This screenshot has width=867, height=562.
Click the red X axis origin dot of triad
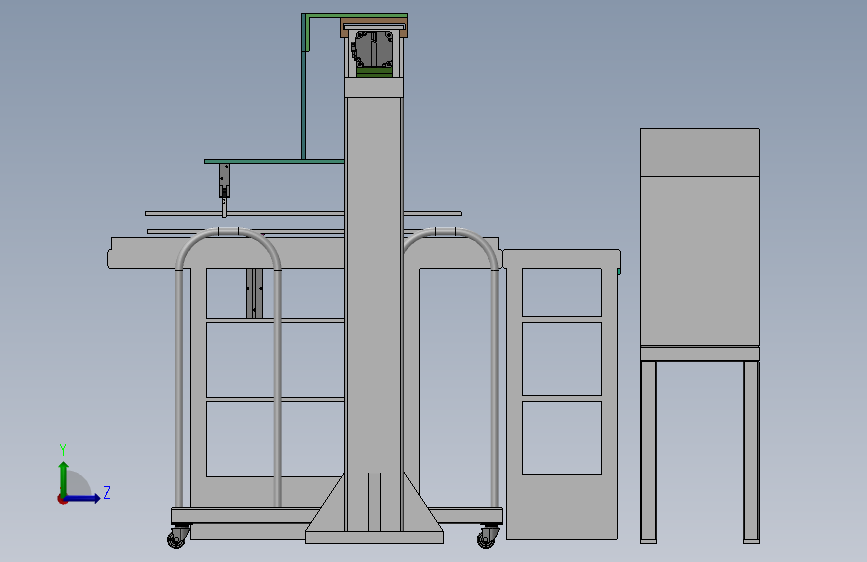62,499
